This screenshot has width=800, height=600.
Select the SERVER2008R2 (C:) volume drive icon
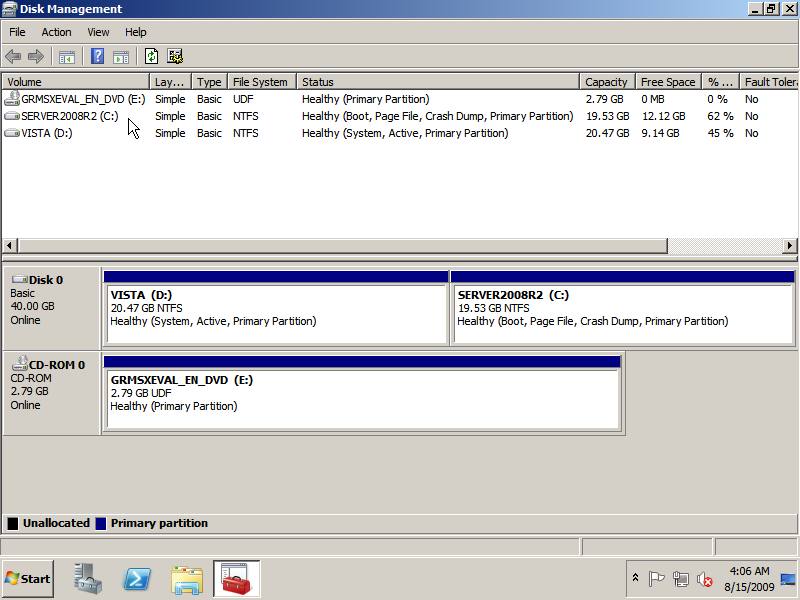tap(12, 116)
